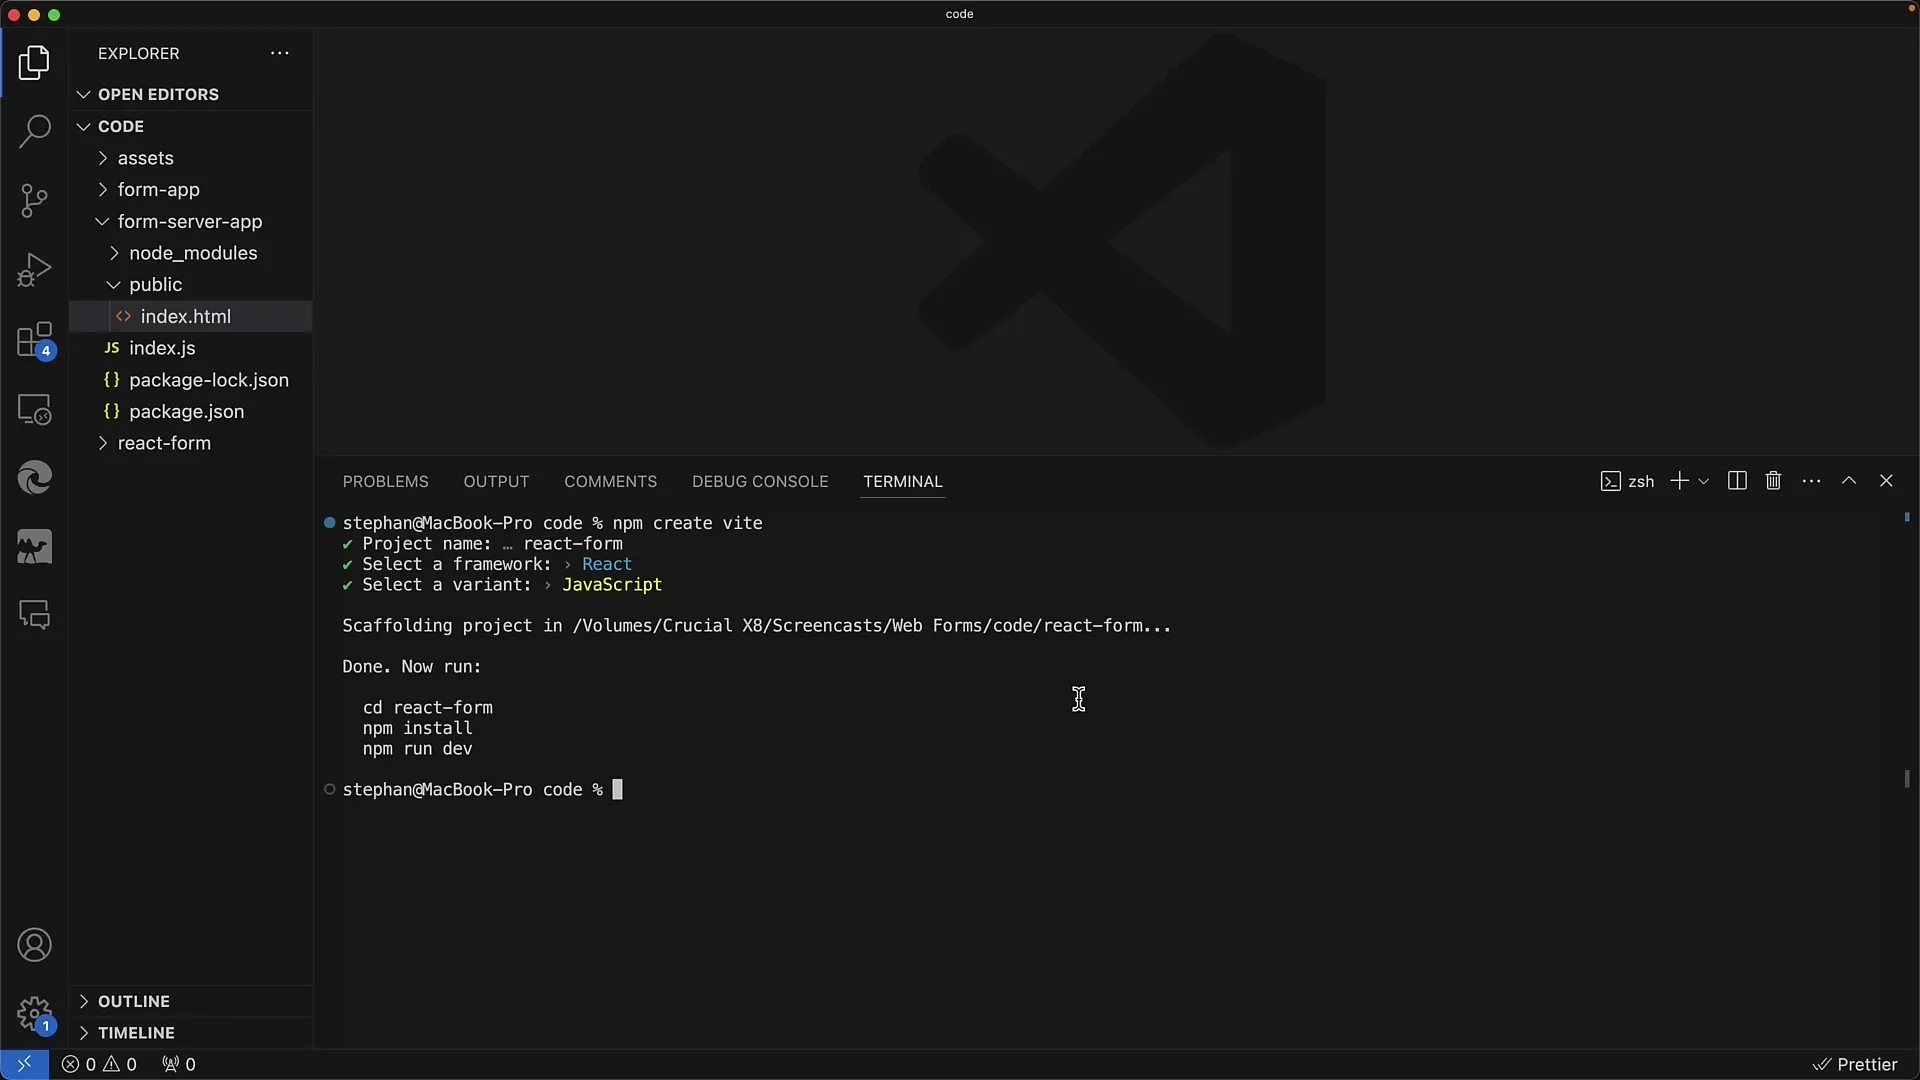Open the Source Control icon panel
Image resolution: width=1920 pixels, height=1080 pixels.
point(34,199)
